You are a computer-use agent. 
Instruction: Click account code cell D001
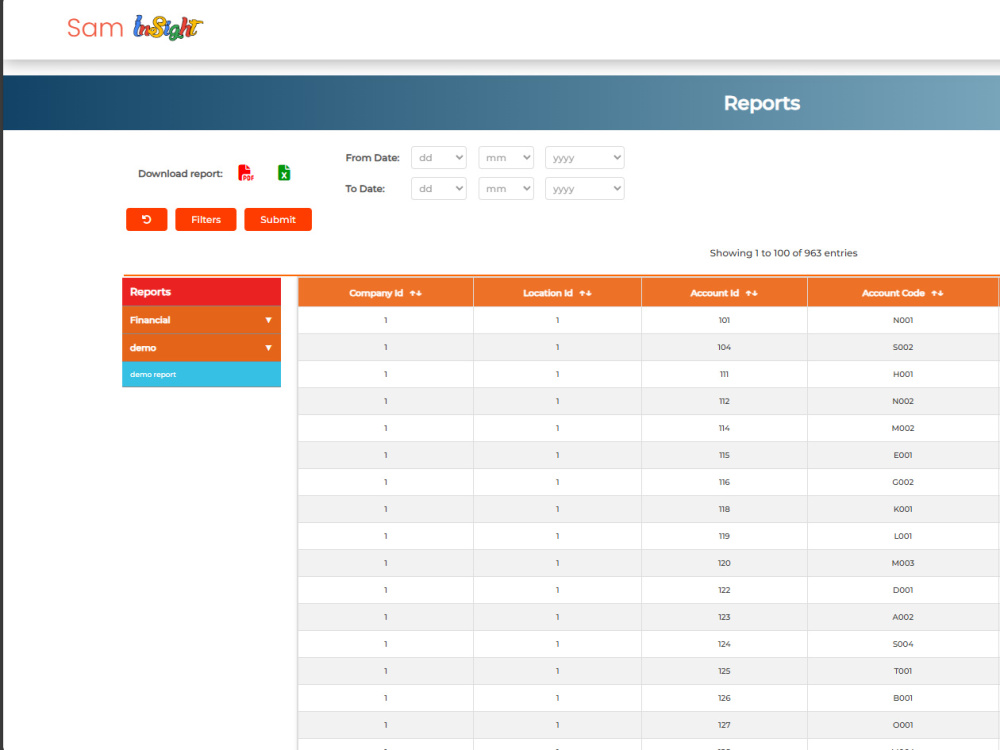pyautogui.click(x=903, y=590)
